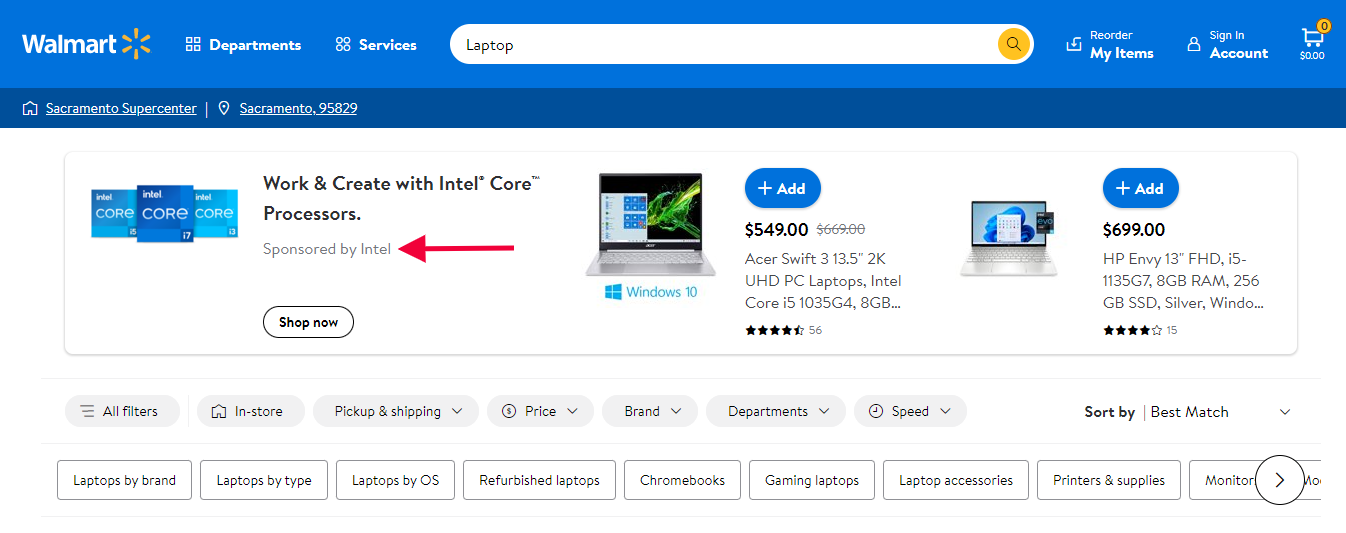Image resolution: width=1346 pixels, height=533 pixels.
Task: Select the Printers & supplies chip
Action: coord(1109,480)
